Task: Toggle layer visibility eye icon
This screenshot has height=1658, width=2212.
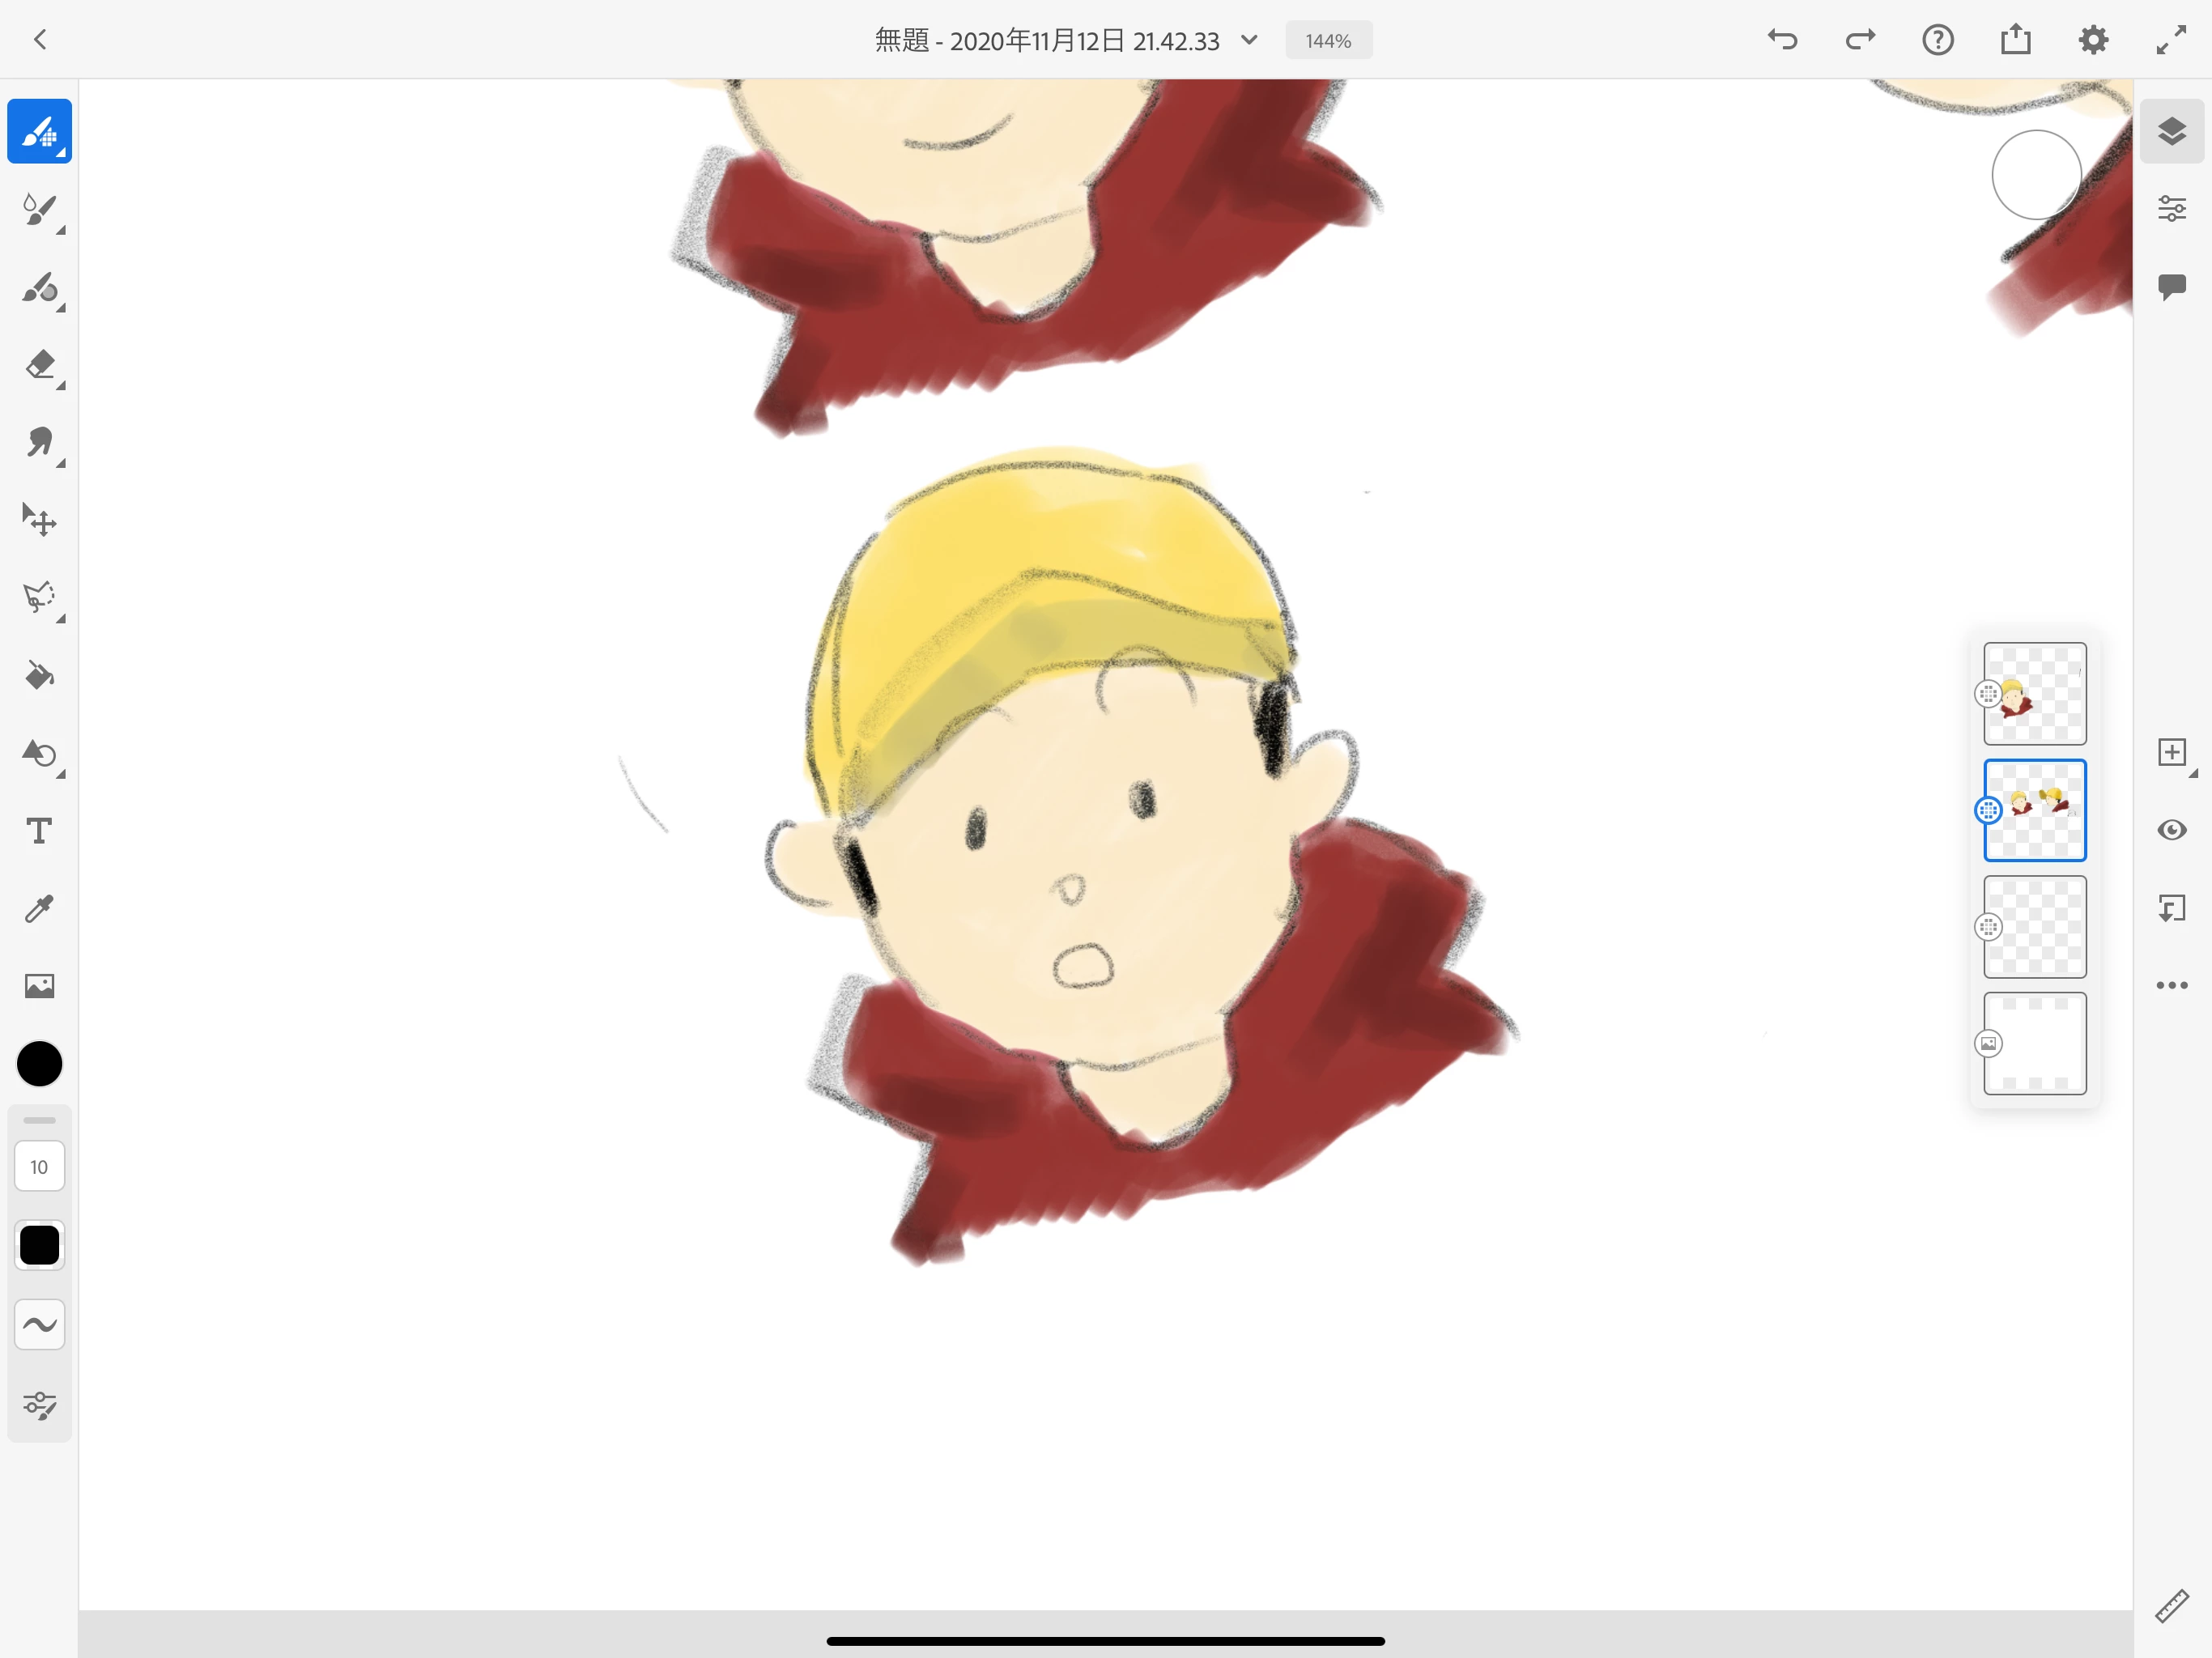Action: (x=2171, y=830)
